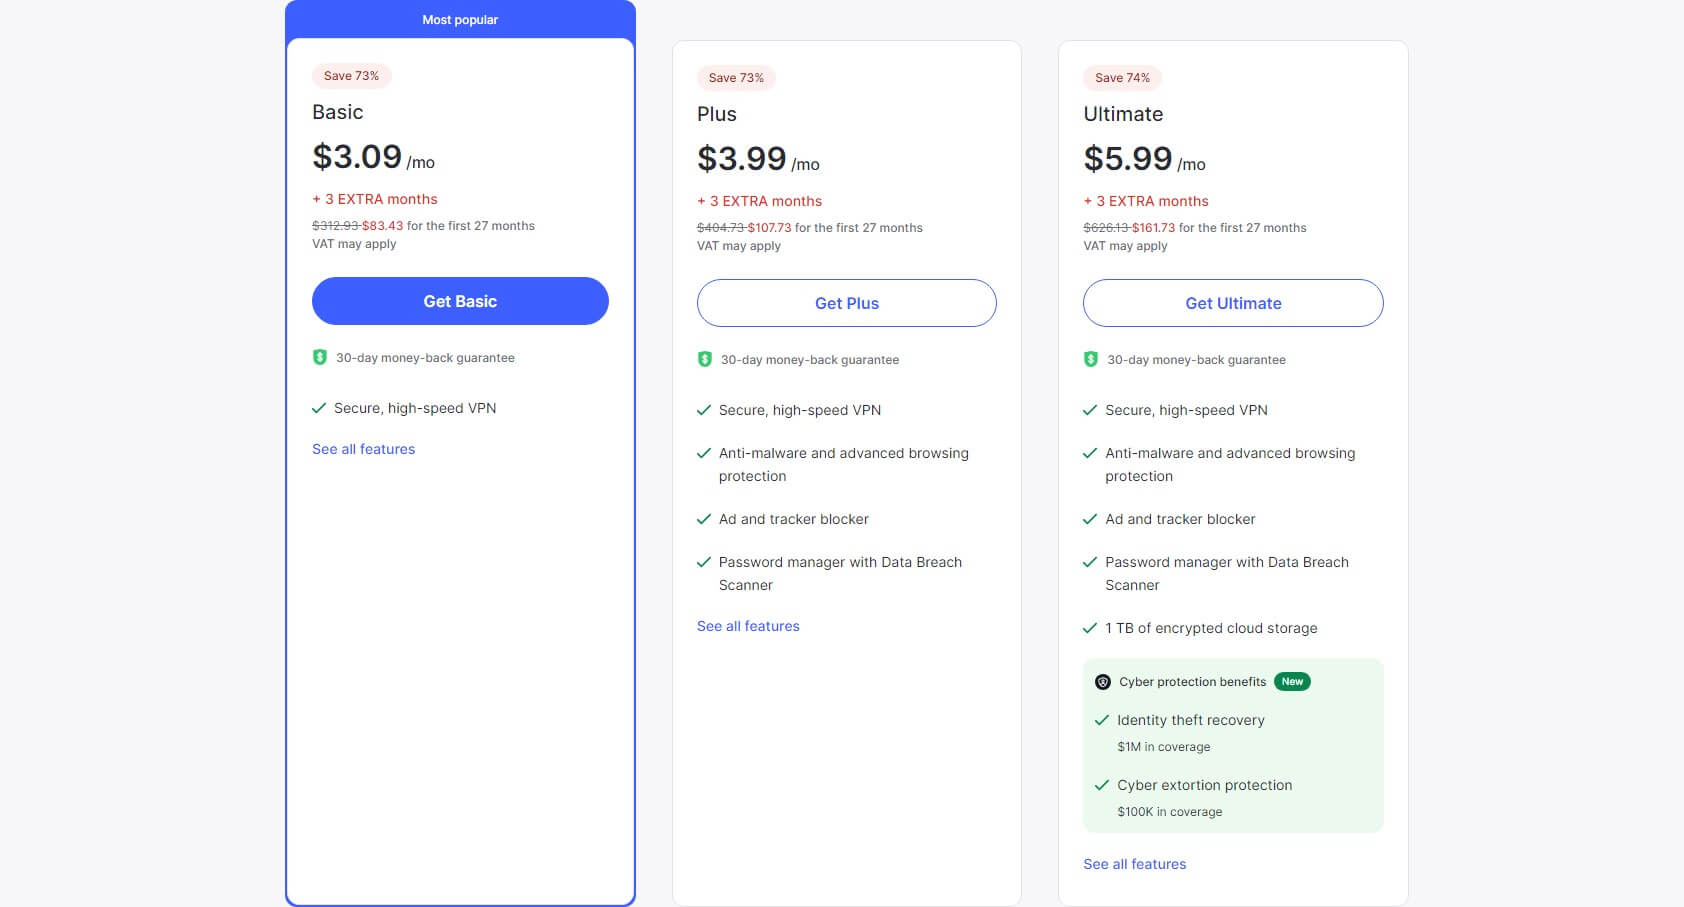Click the green shield icon in Plus plan

[705, 359]
